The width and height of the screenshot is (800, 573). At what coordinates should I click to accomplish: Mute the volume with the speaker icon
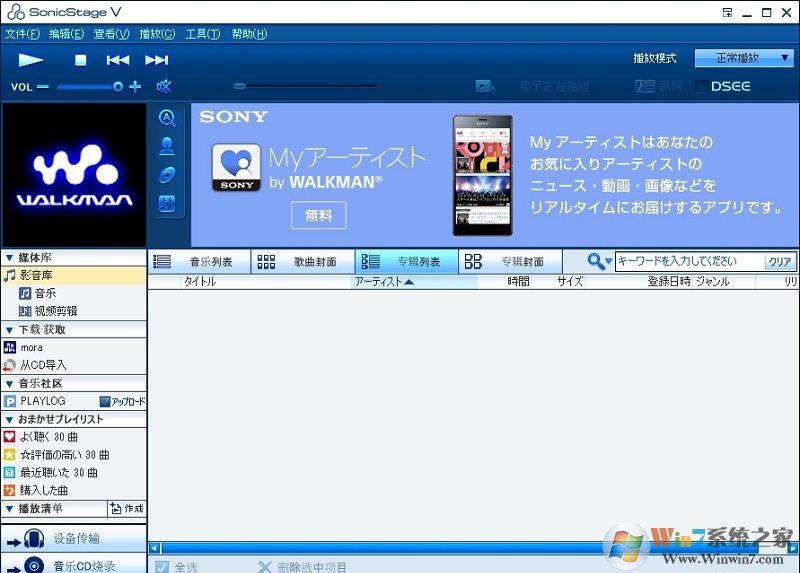point(164,87)
